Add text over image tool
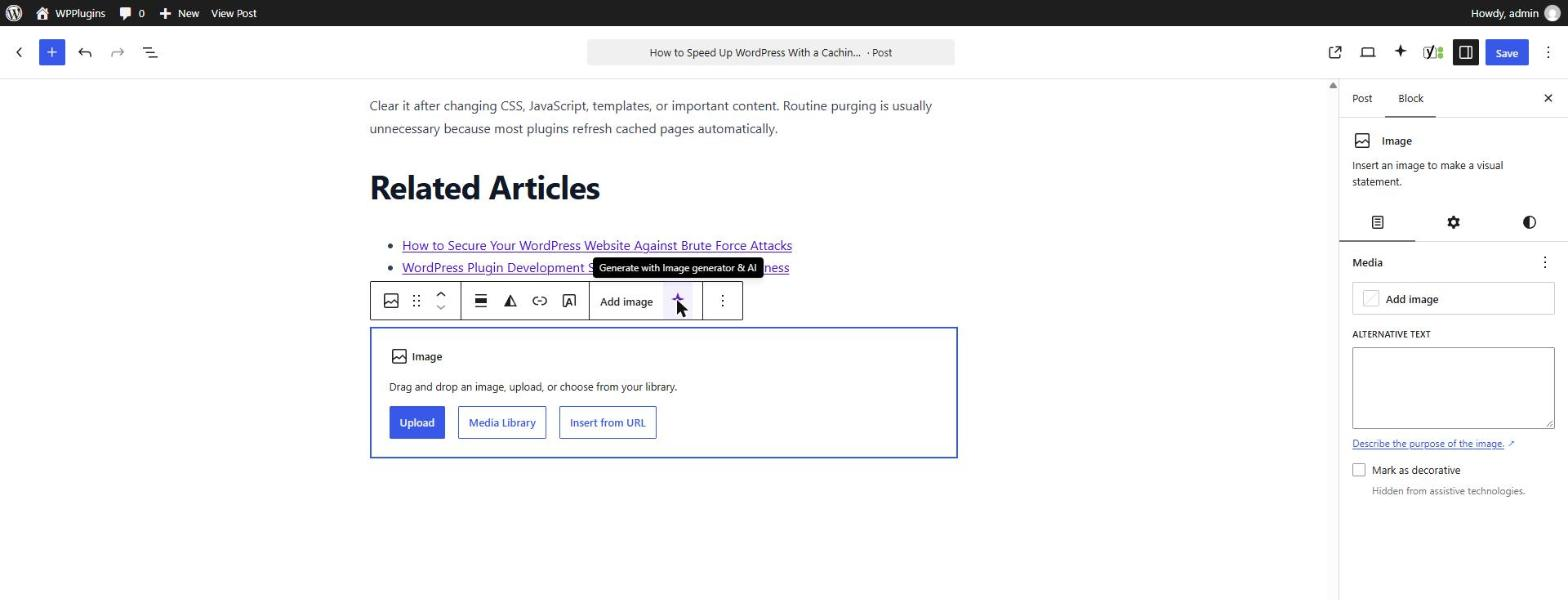 coord(569,301)
